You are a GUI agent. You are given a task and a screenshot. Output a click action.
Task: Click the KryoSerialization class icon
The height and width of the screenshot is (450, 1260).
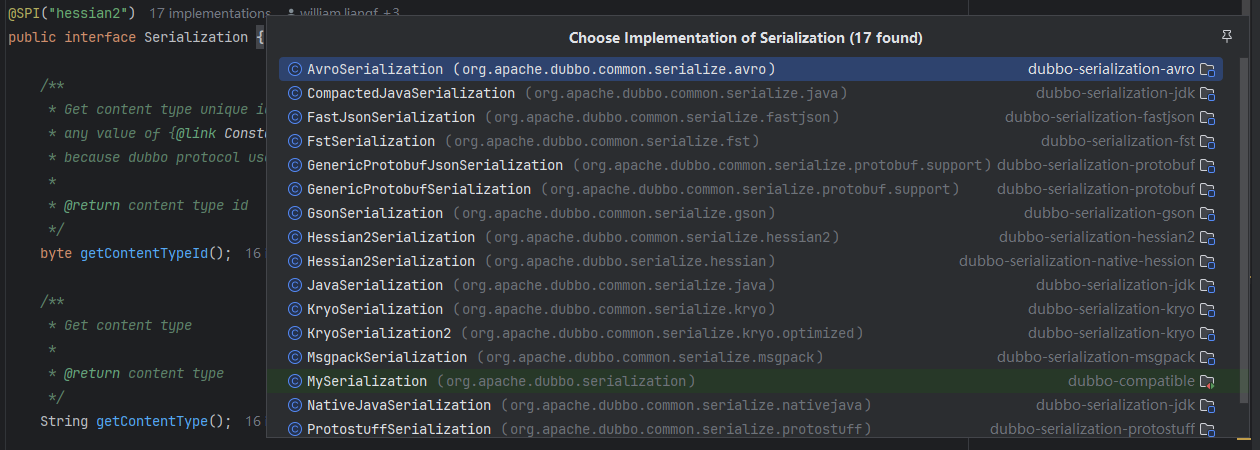pos(295,310)
